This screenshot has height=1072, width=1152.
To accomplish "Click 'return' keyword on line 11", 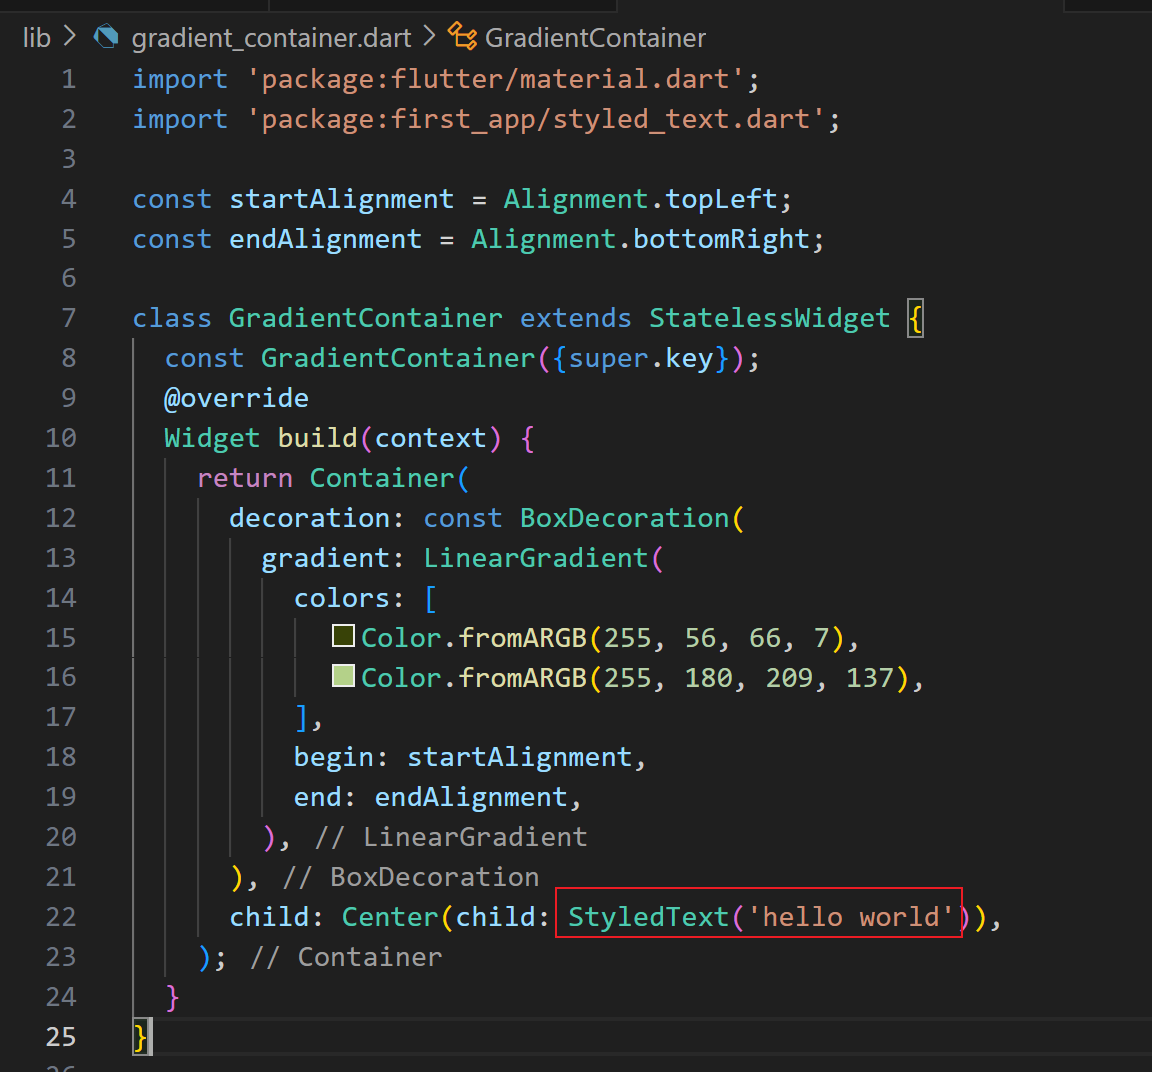I will pos(245,478).
